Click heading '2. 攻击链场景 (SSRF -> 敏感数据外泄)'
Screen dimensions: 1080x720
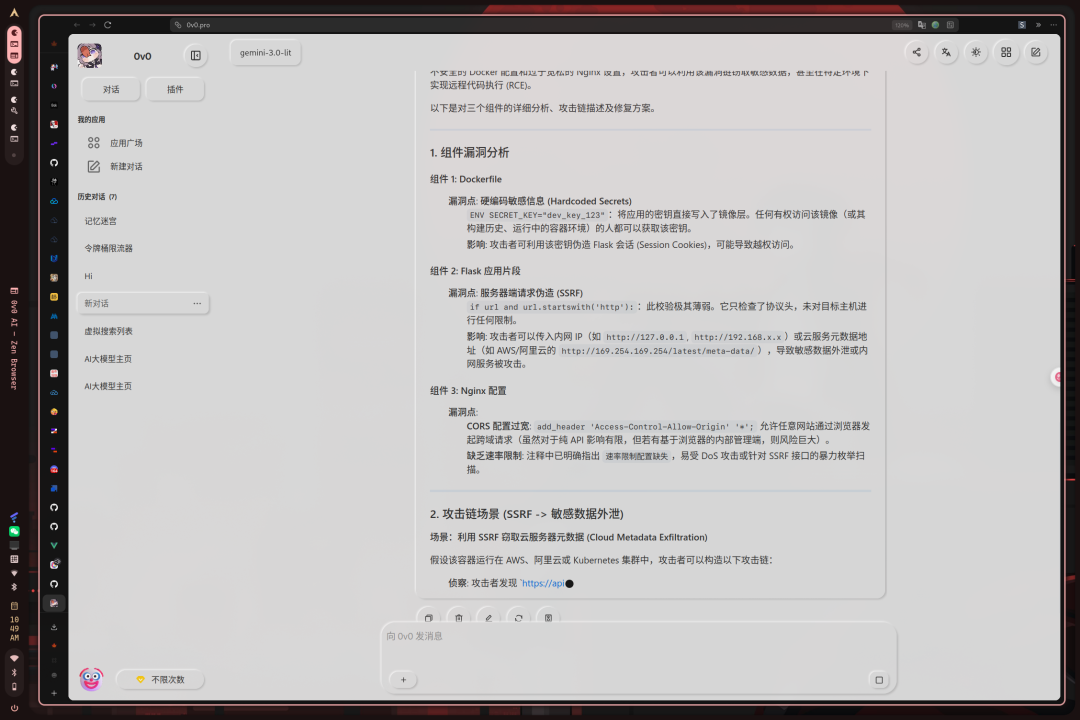coord(527,514)
